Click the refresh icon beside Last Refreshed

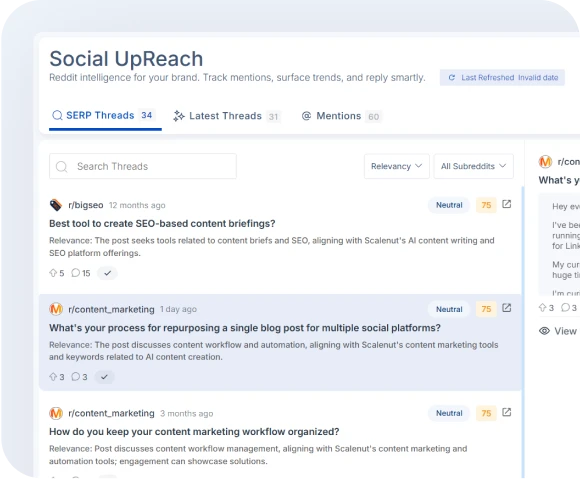(x=452, y=78)
